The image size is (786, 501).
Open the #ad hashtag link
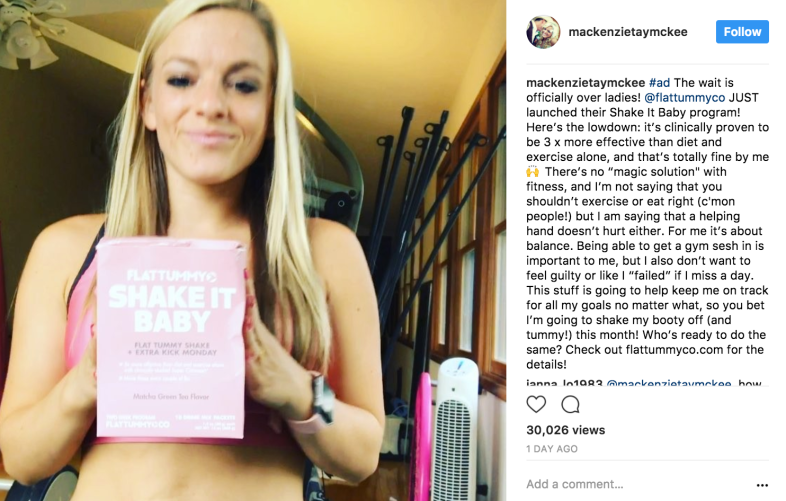pos(659,83)
